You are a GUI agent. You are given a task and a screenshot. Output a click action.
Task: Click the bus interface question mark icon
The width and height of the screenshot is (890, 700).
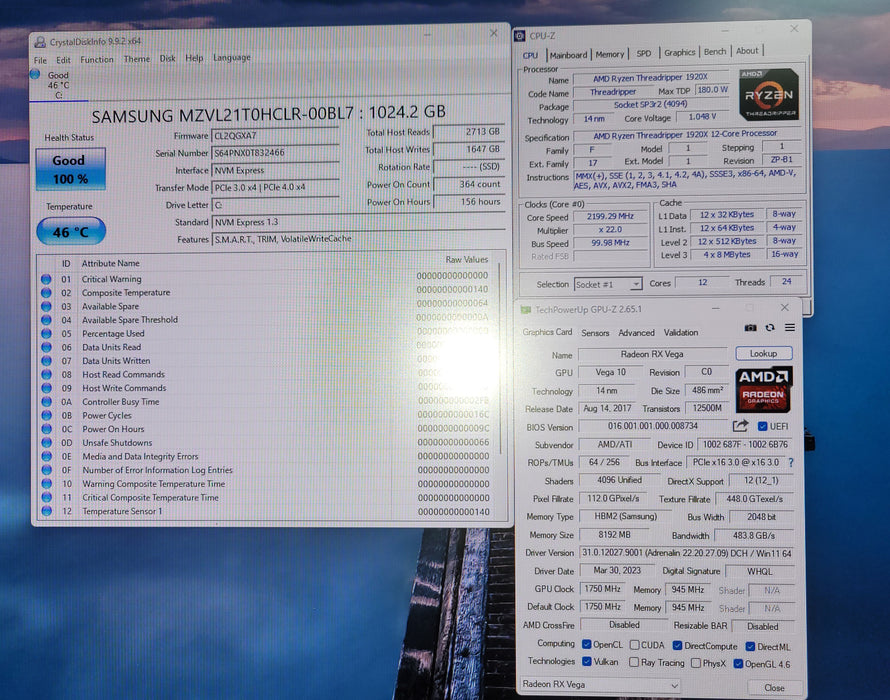[791, 463]
